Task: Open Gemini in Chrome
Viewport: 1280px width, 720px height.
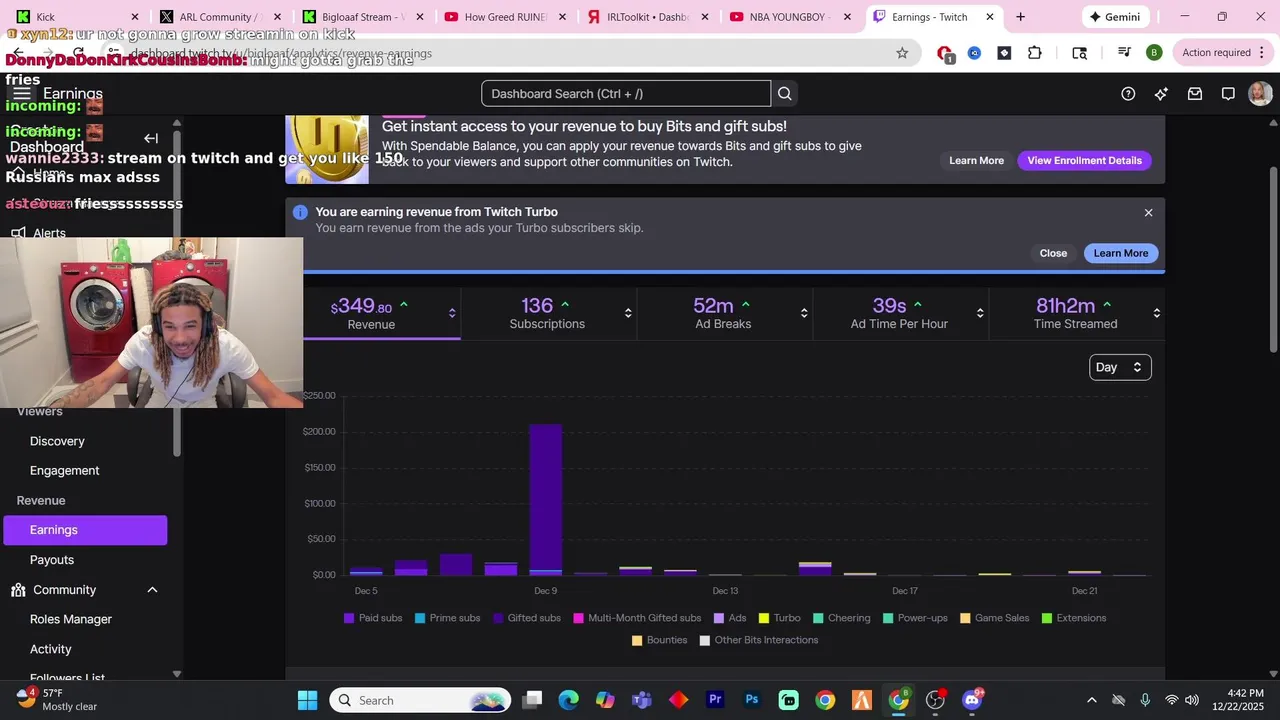Action: (1115, 17)
